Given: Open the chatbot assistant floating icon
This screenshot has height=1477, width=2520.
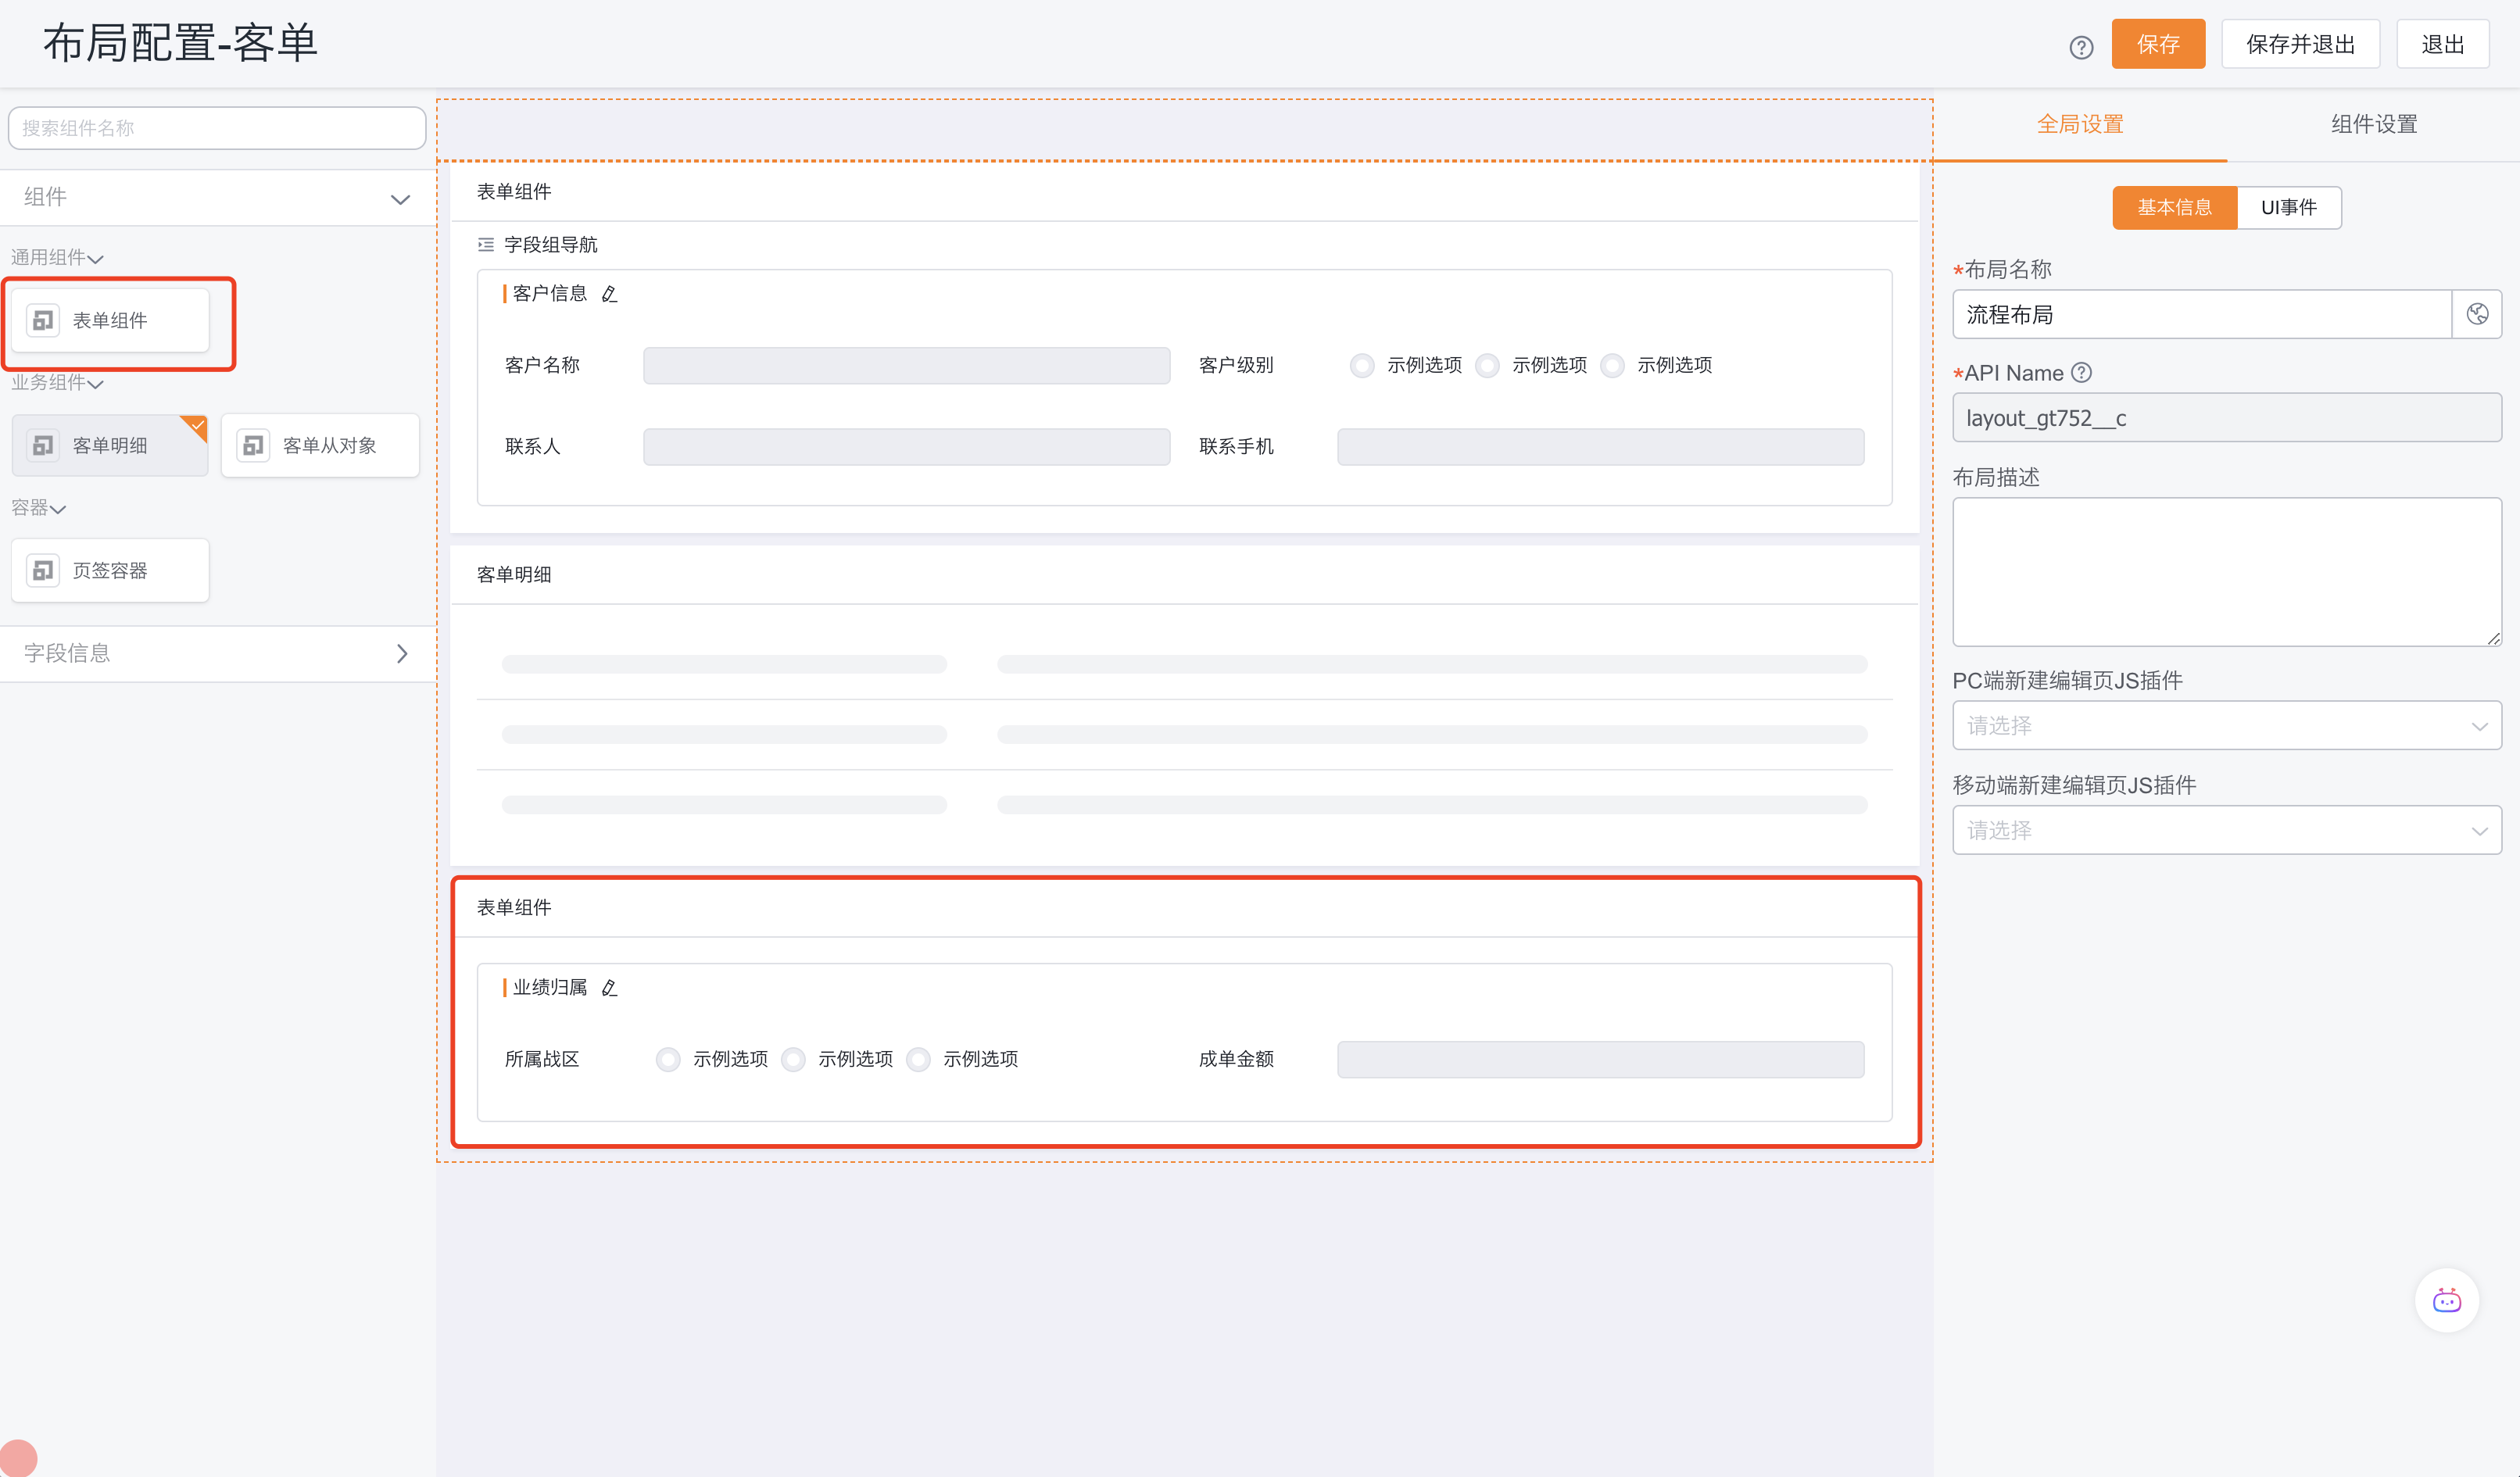Looking at the screenshot, I should coord(2446,1300).
